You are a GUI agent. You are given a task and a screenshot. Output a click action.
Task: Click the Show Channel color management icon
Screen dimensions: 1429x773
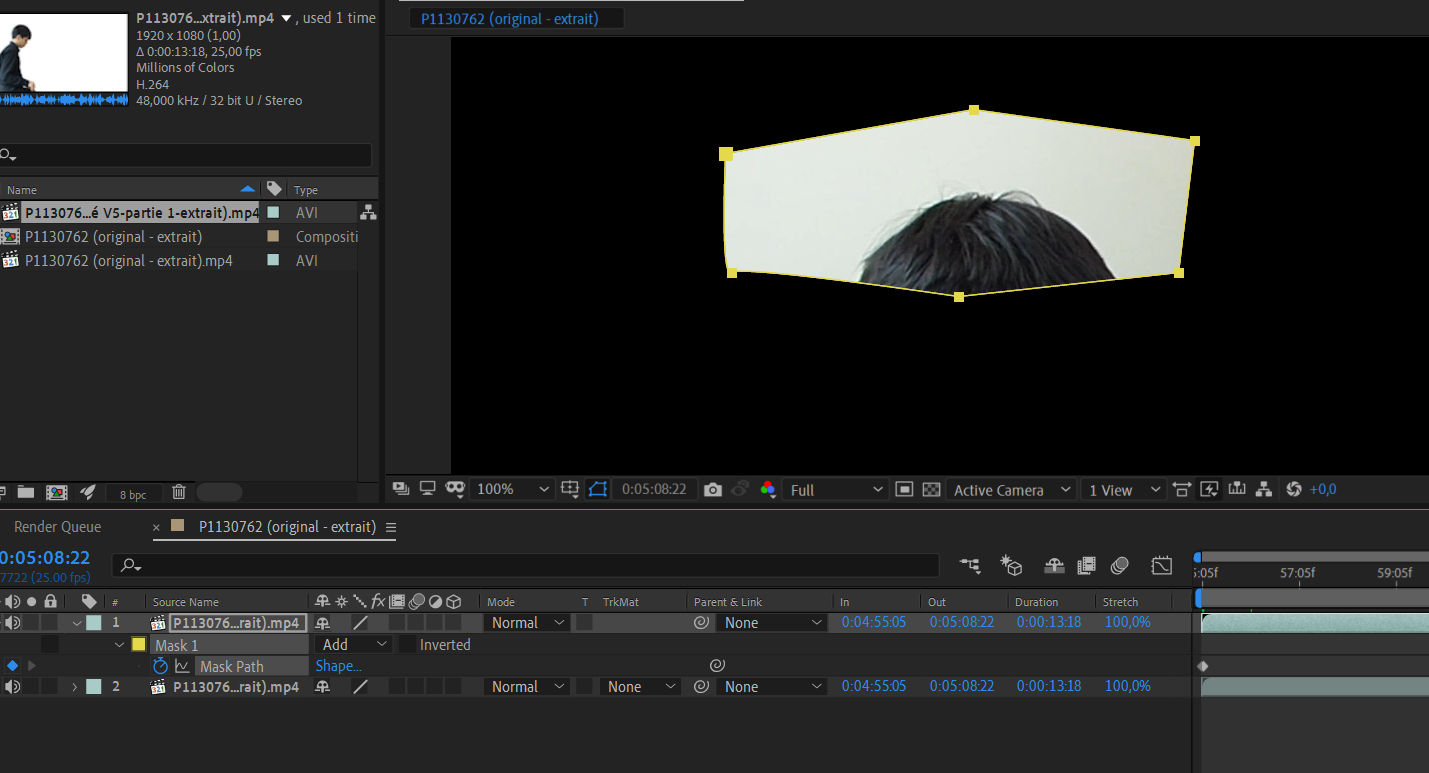pos(768,489)
